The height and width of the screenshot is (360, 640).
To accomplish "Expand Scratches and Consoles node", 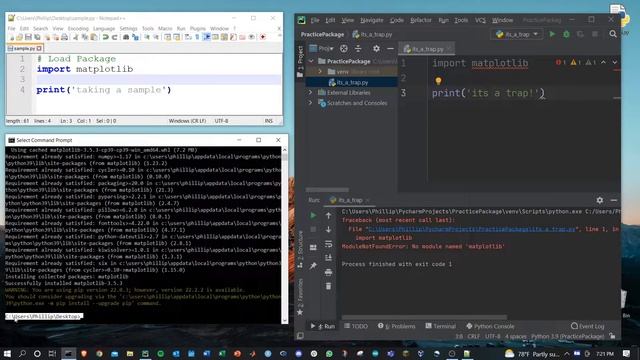I will pos(310,103).
